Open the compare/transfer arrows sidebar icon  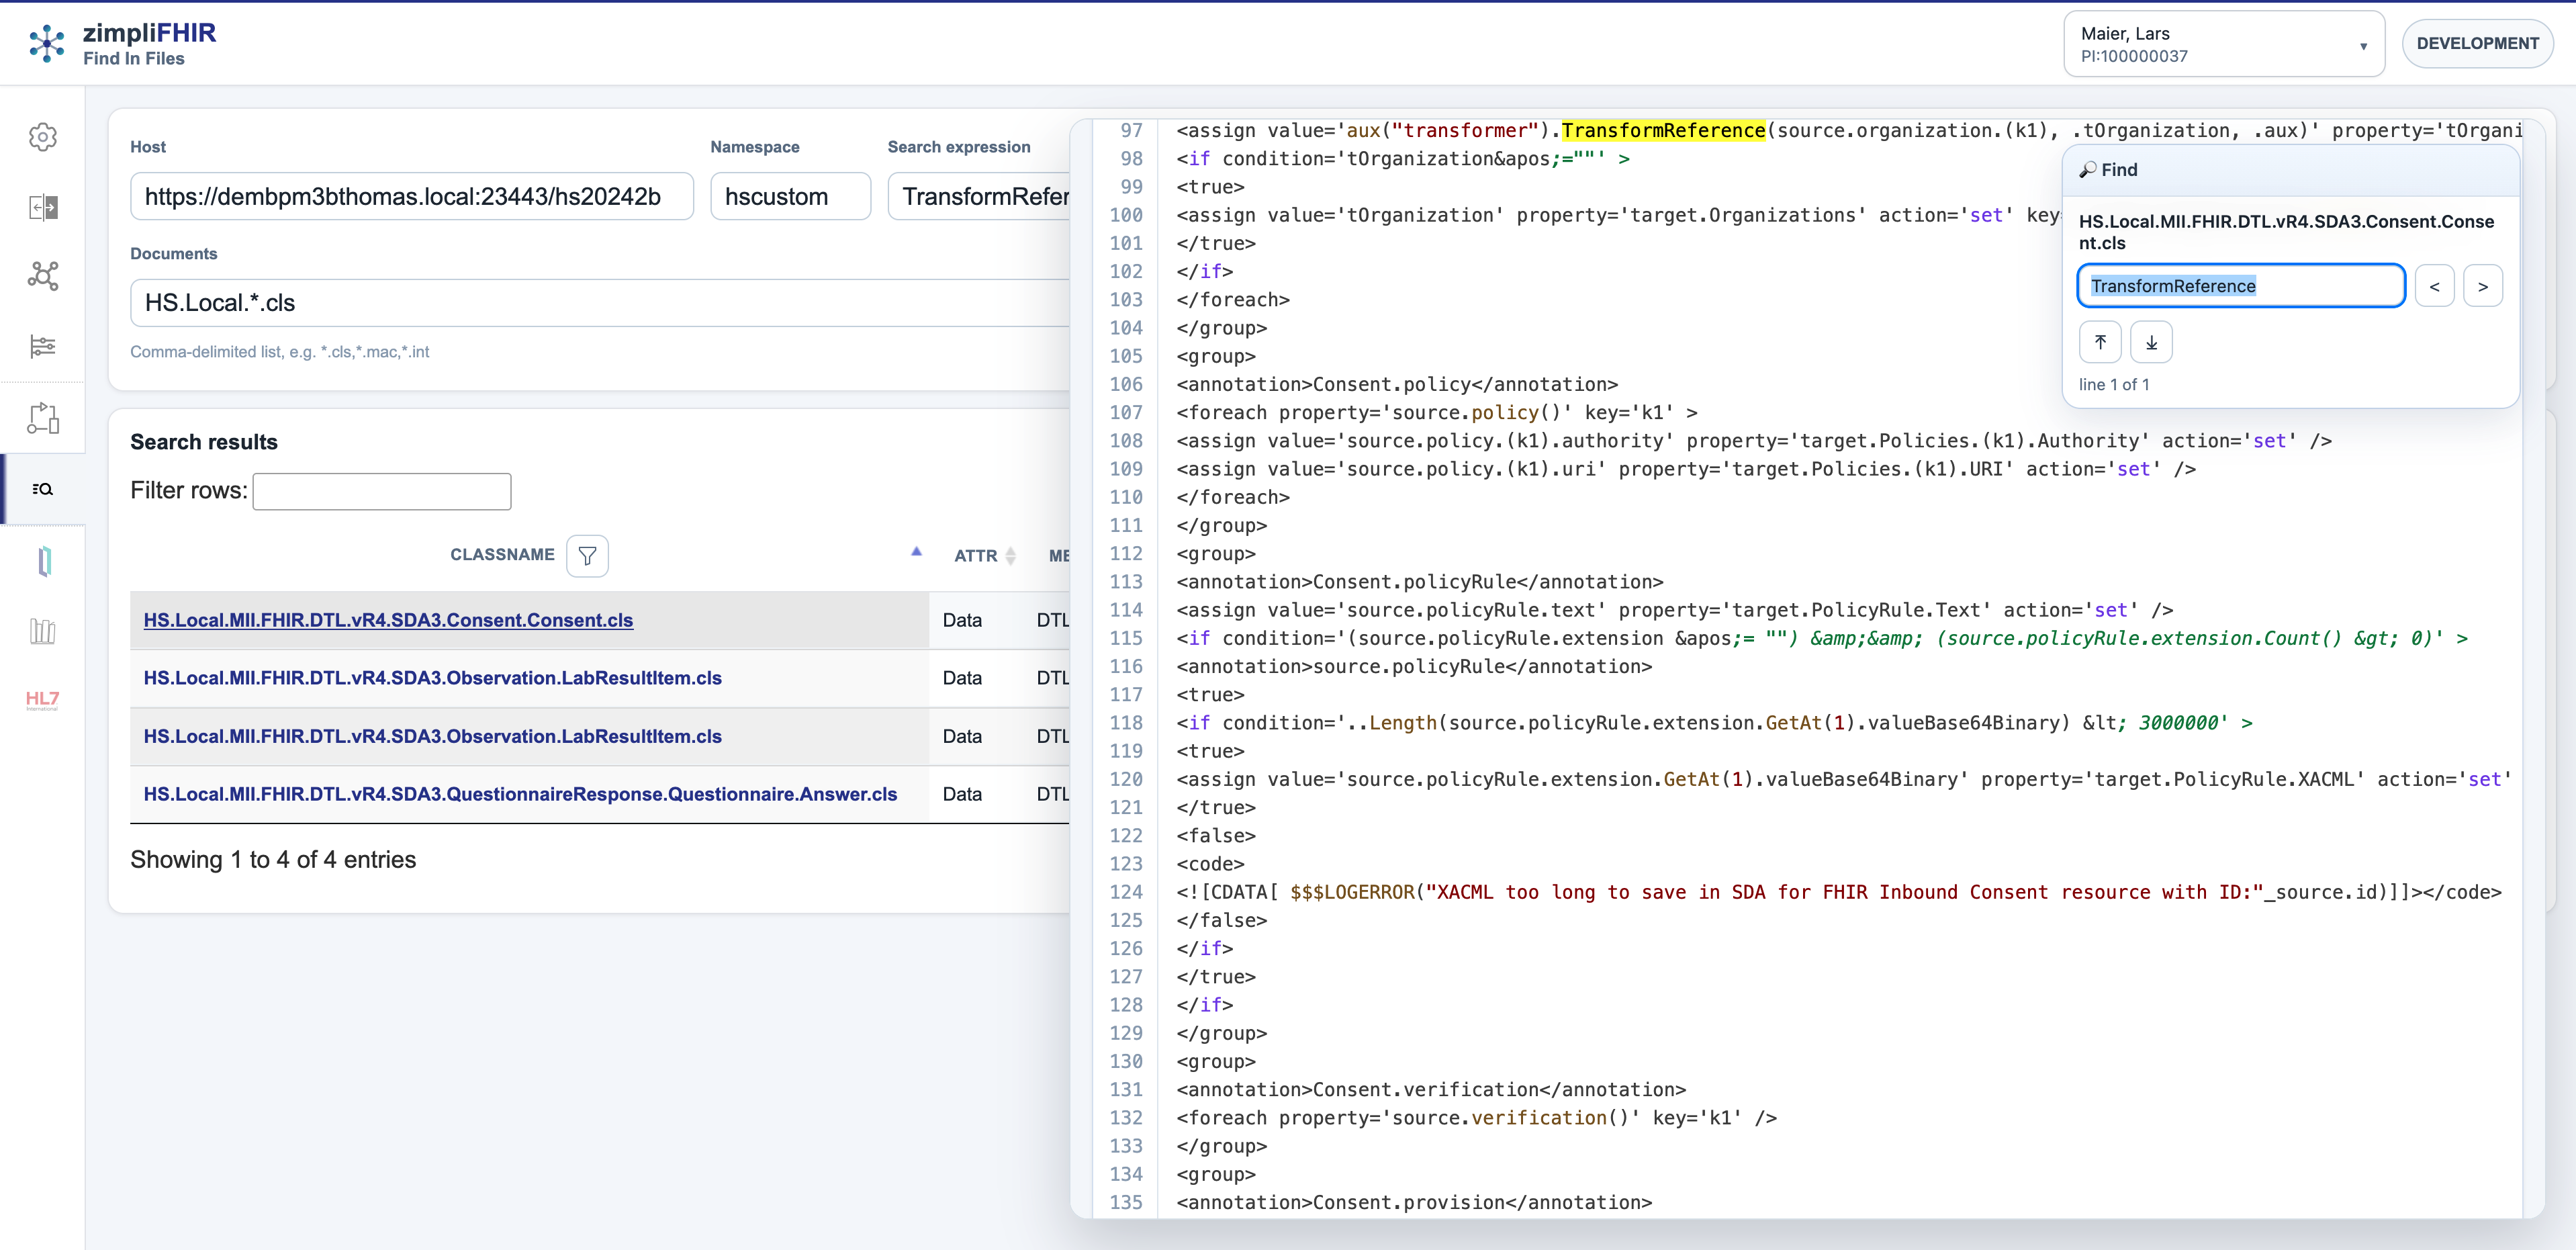click(x=43, y=207)
